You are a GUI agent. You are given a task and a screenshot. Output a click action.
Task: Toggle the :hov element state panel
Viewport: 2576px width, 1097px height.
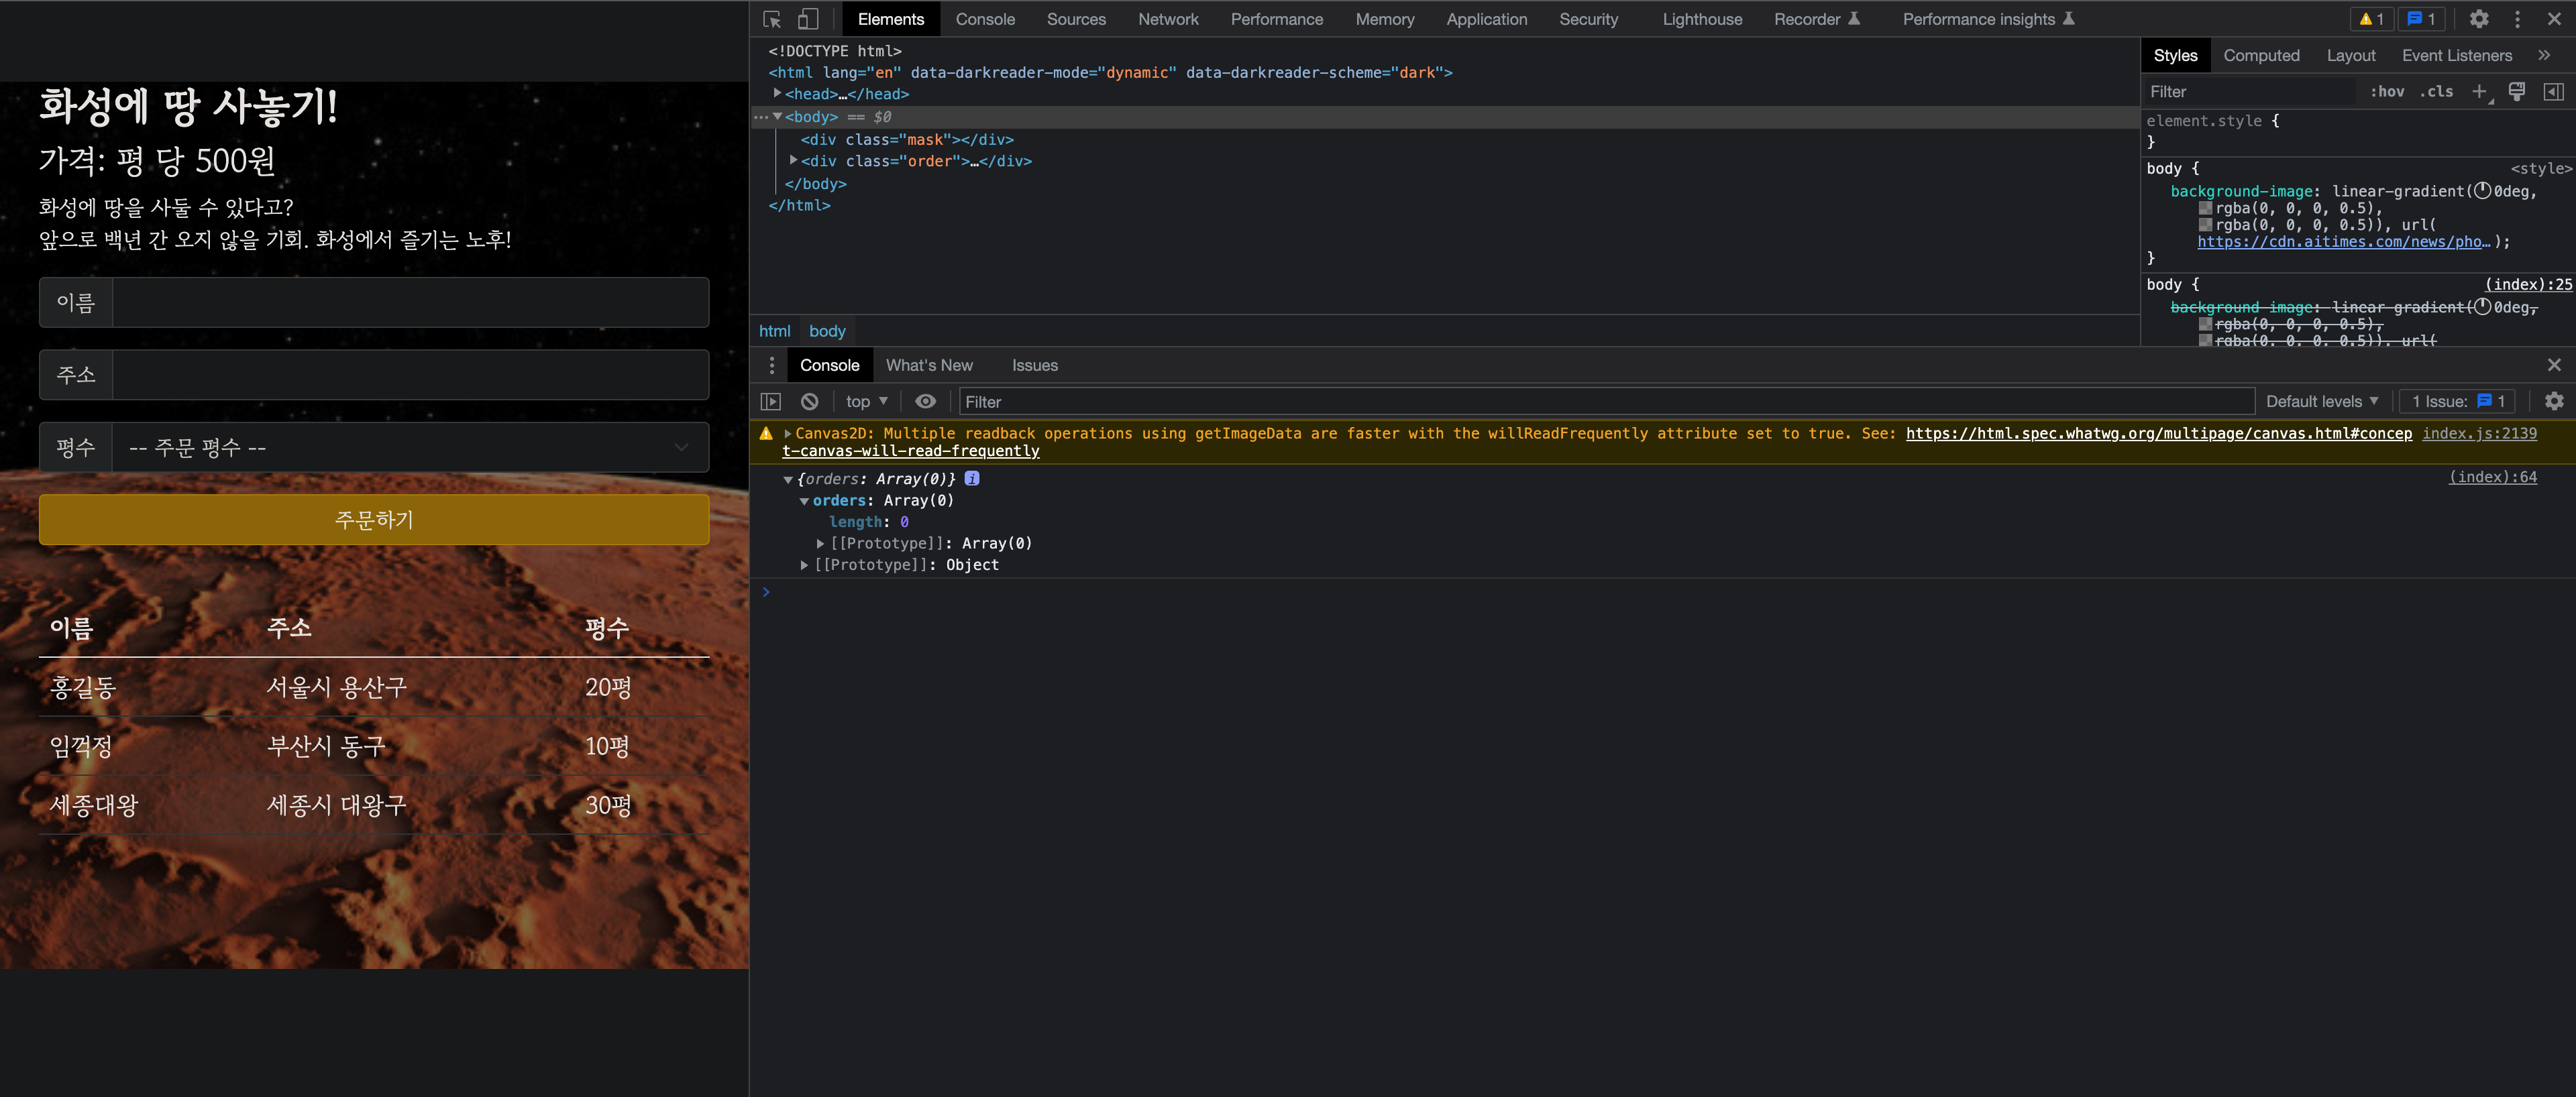(2387, 92)
